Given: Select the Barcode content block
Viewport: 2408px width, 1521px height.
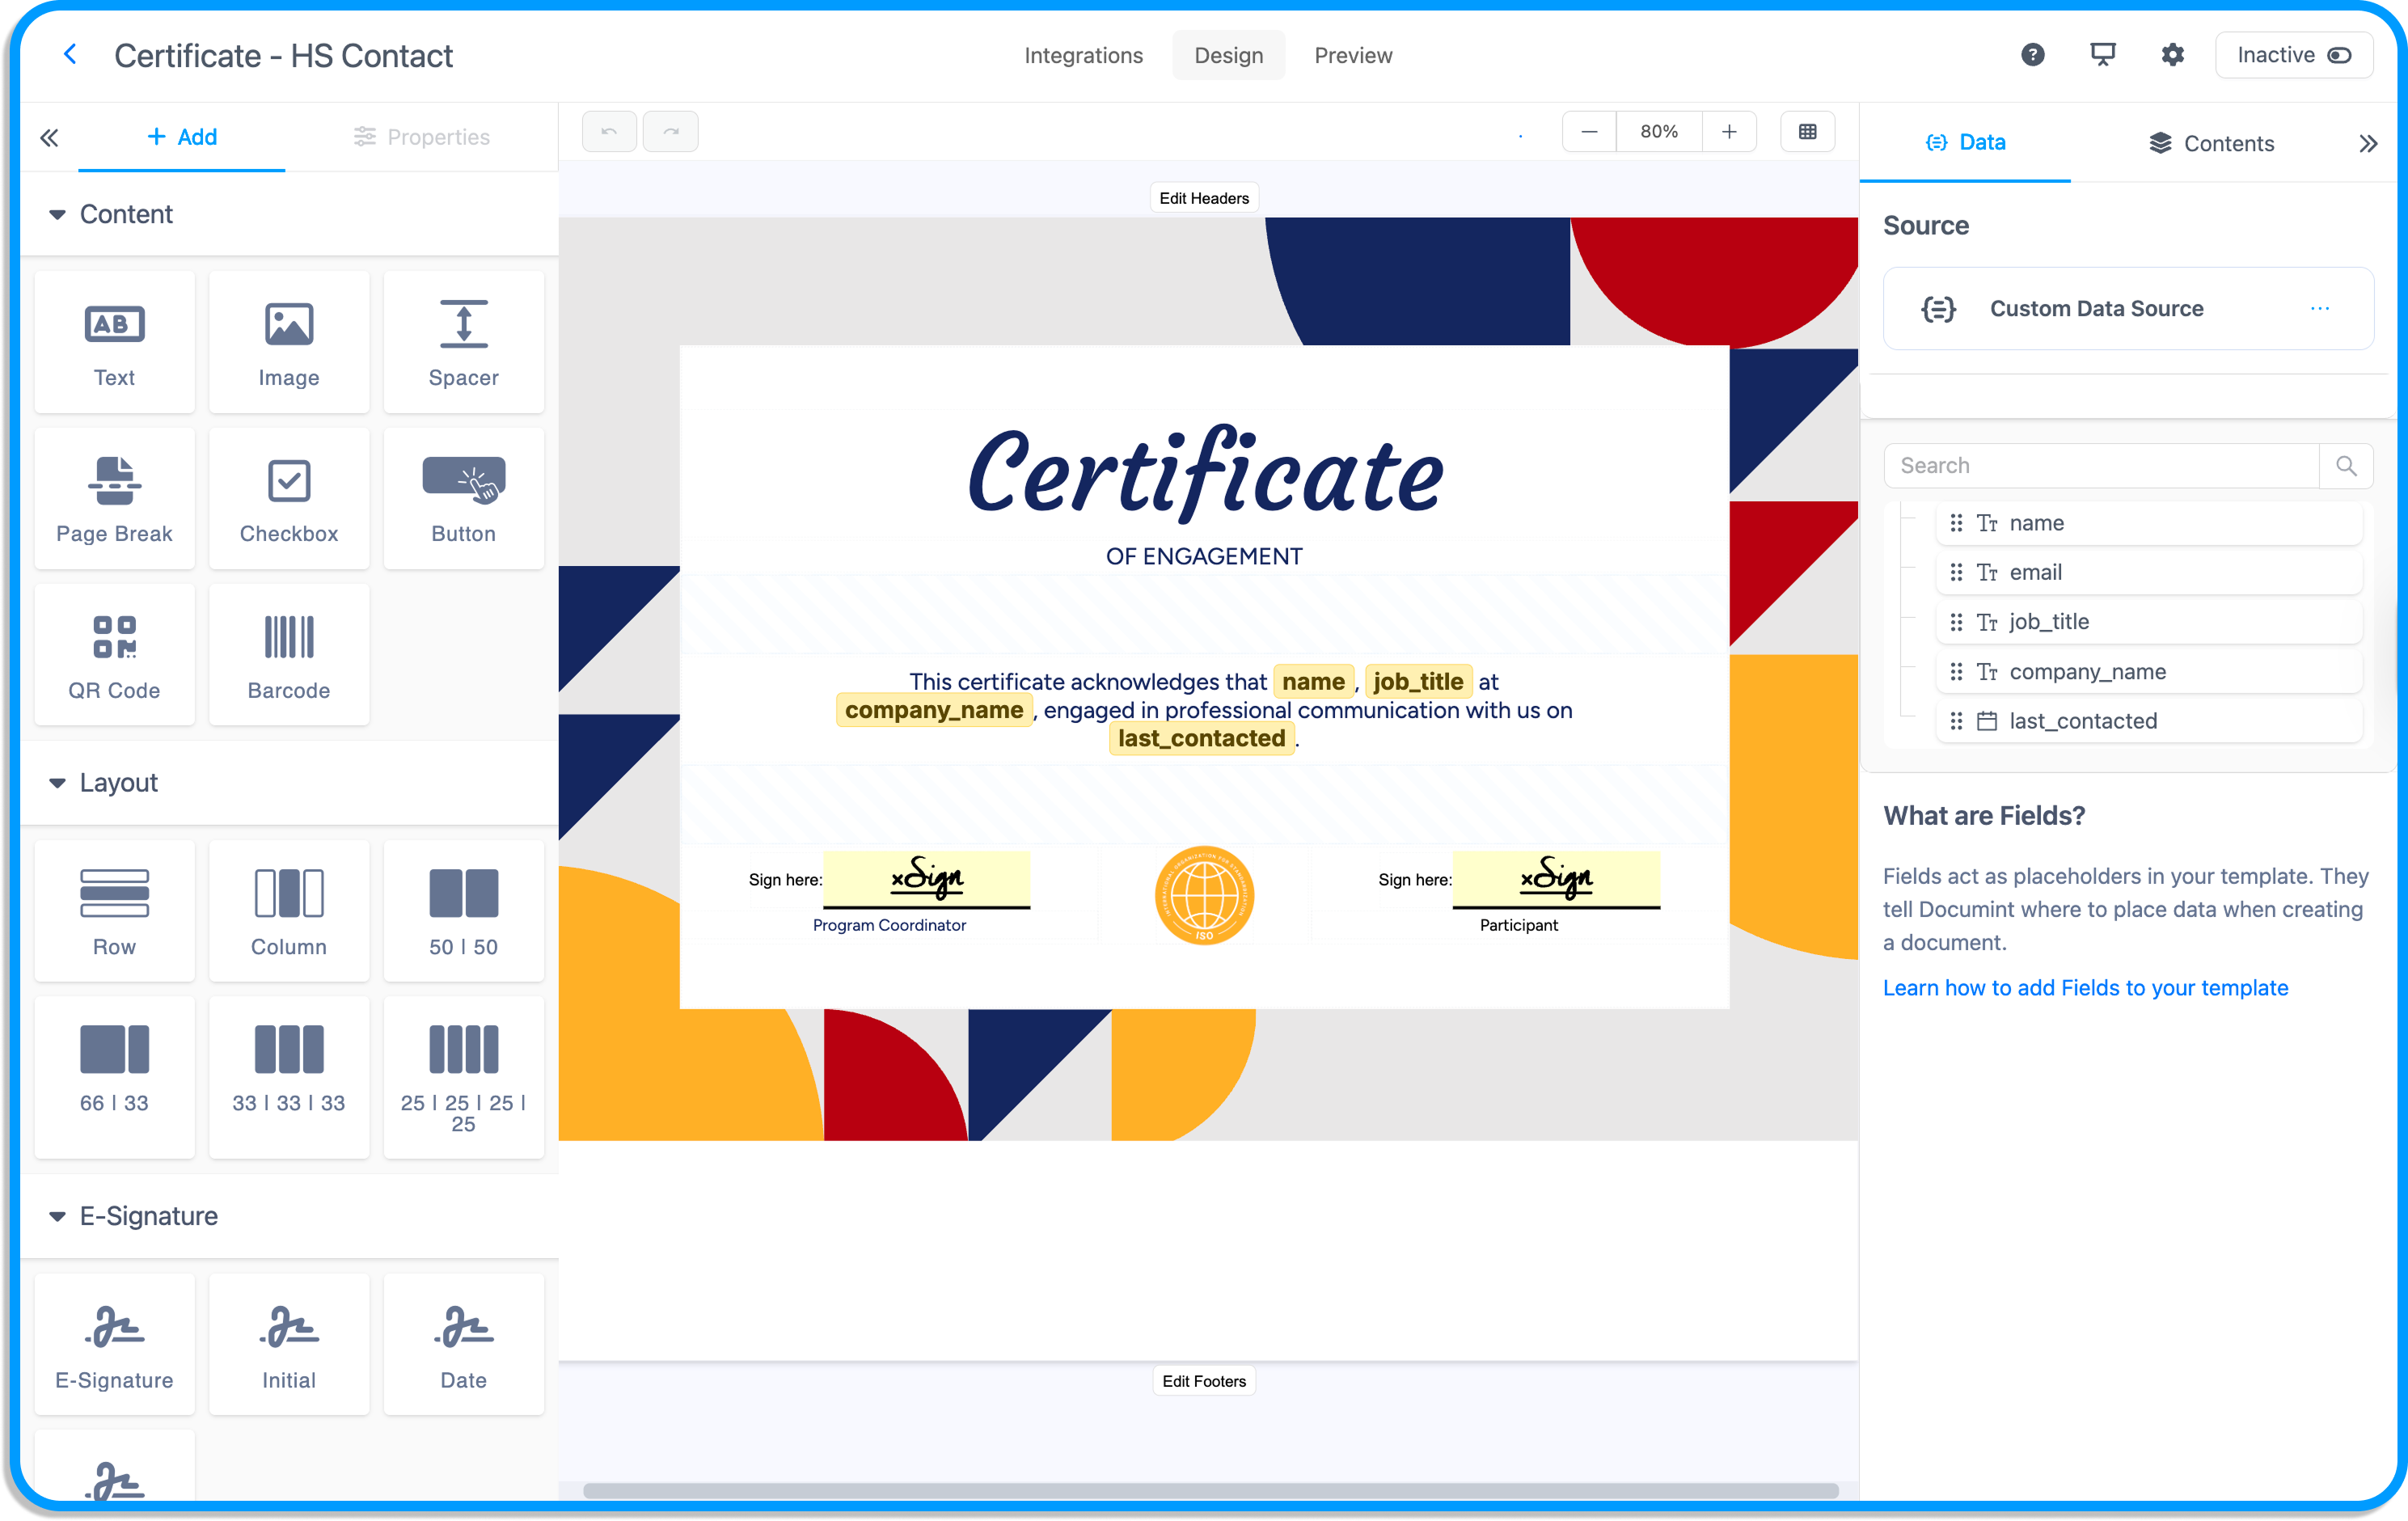Looking at the screenshot, I should (x=288, y=654).
